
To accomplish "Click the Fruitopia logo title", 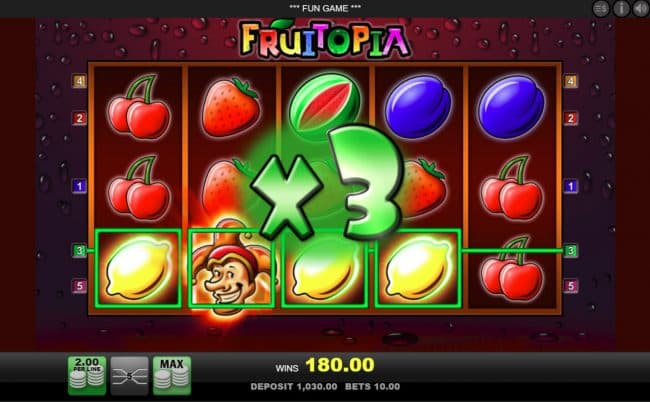I will (x=325, y=39).
